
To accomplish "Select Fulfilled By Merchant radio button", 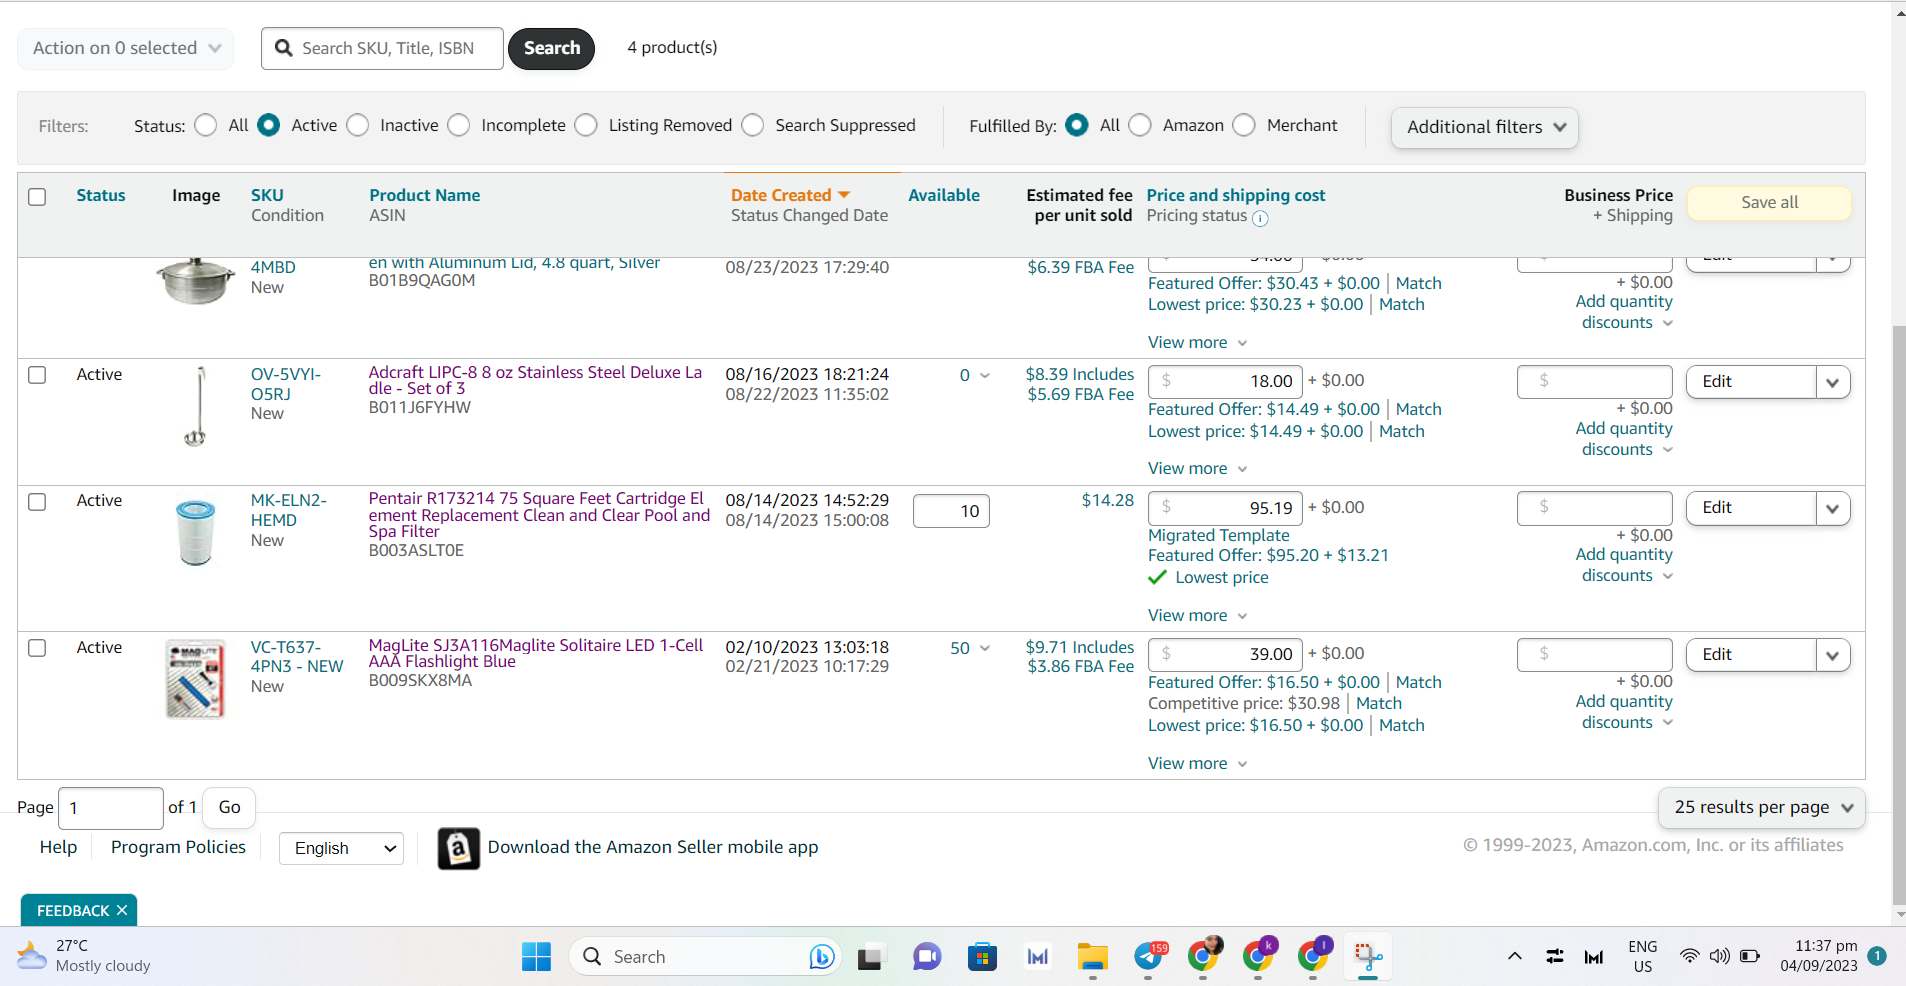I will pos(1244,125).
